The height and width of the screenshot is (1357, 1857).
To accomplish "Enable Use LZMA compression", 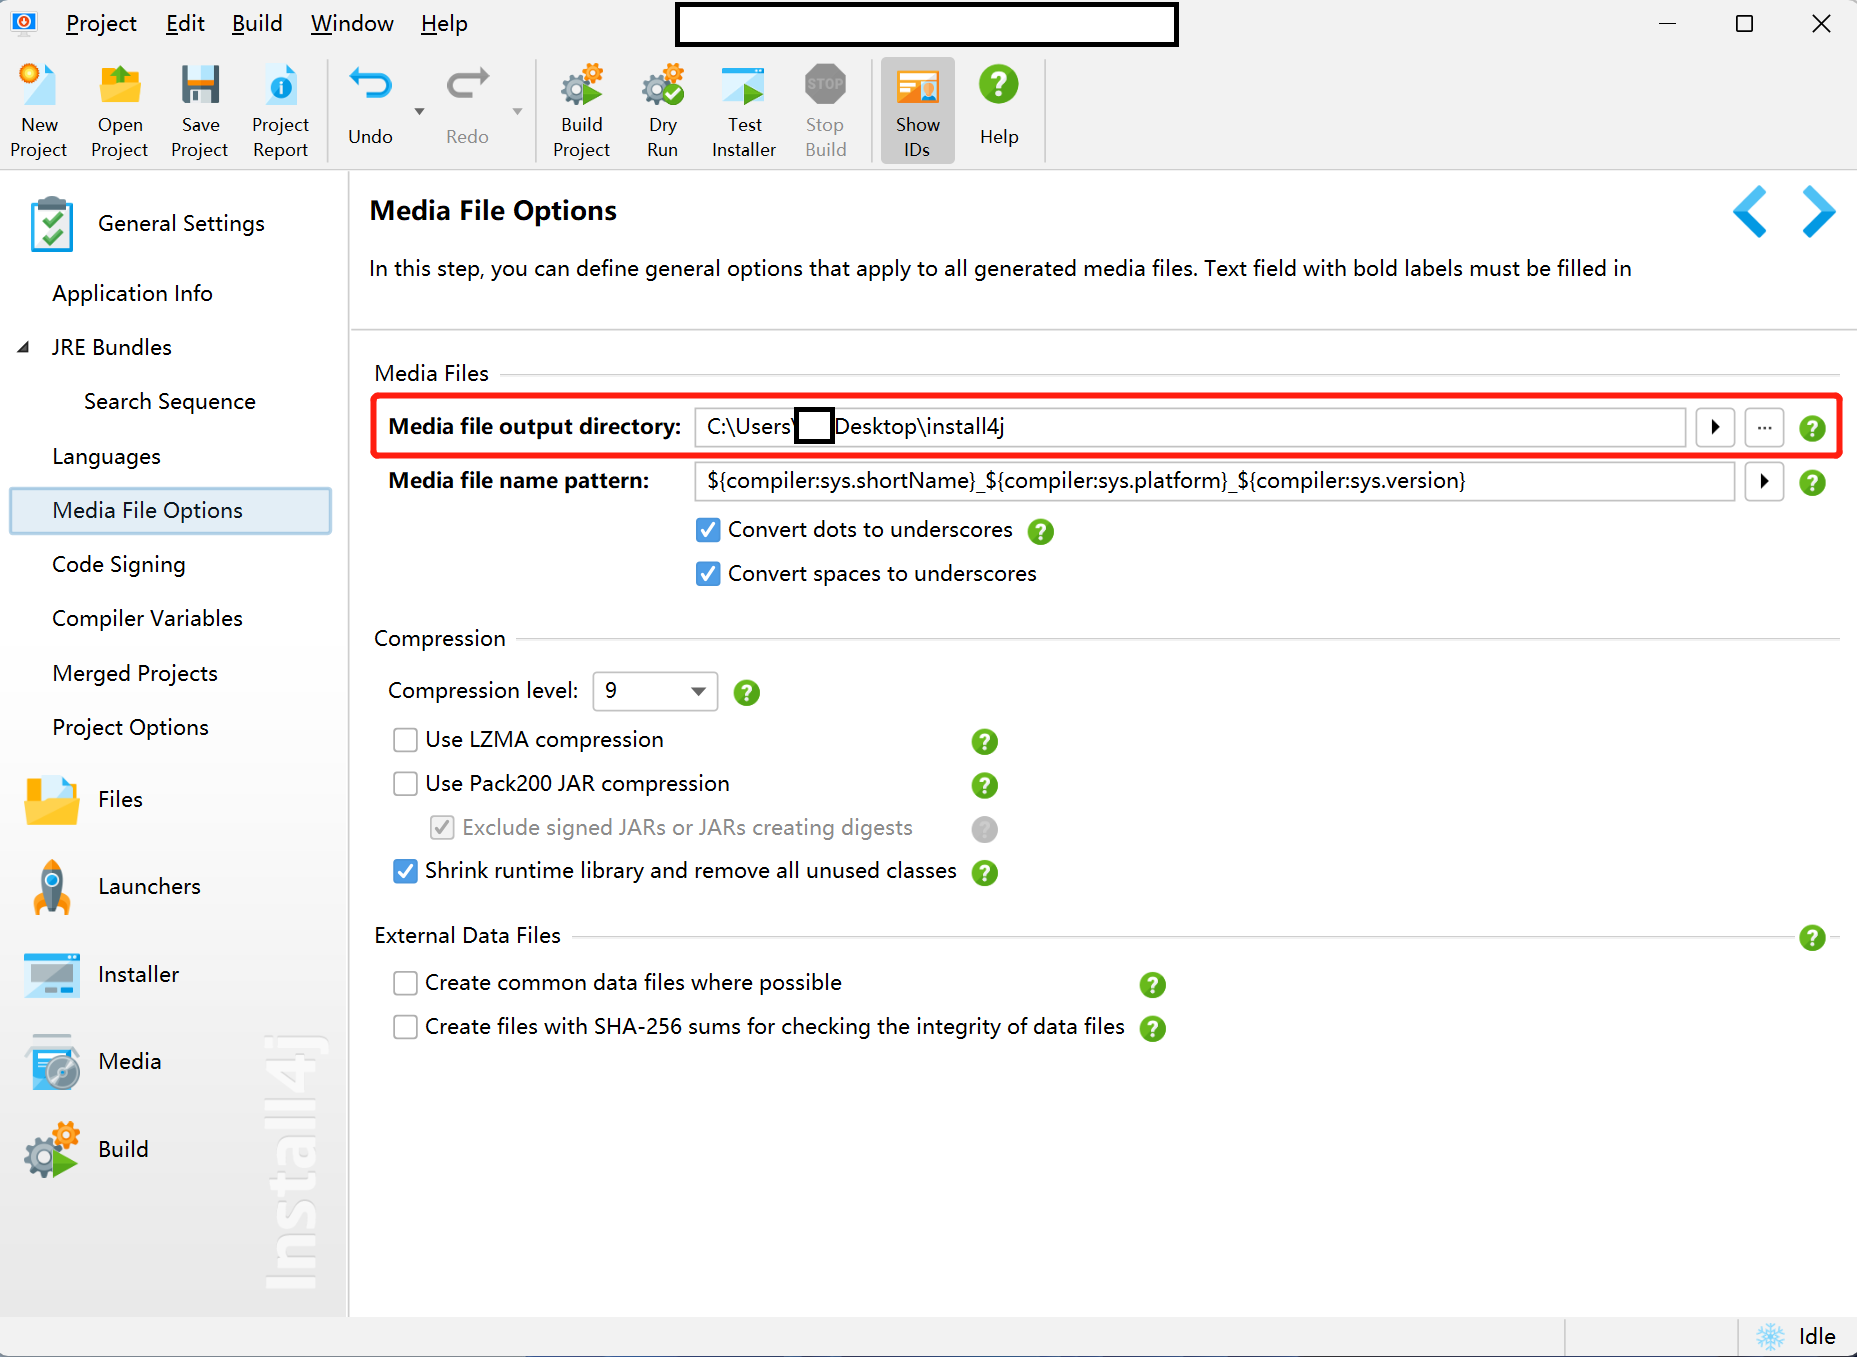I will [405, 740].
